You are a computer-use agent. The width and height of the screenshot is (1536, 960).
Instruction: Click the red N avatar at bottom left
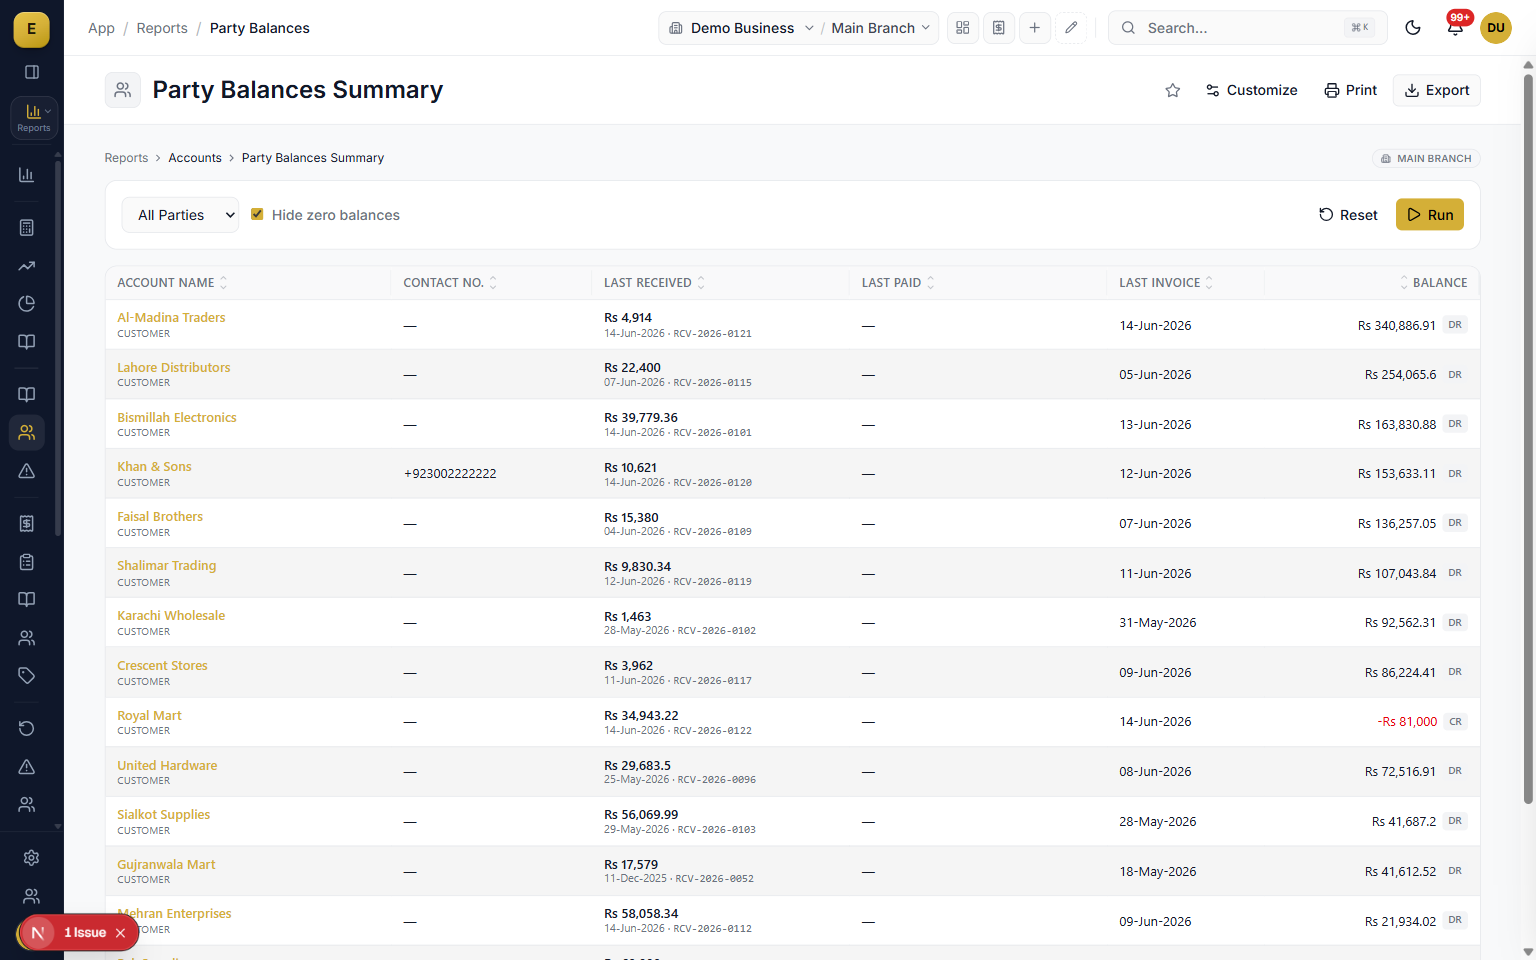[37, 933]
